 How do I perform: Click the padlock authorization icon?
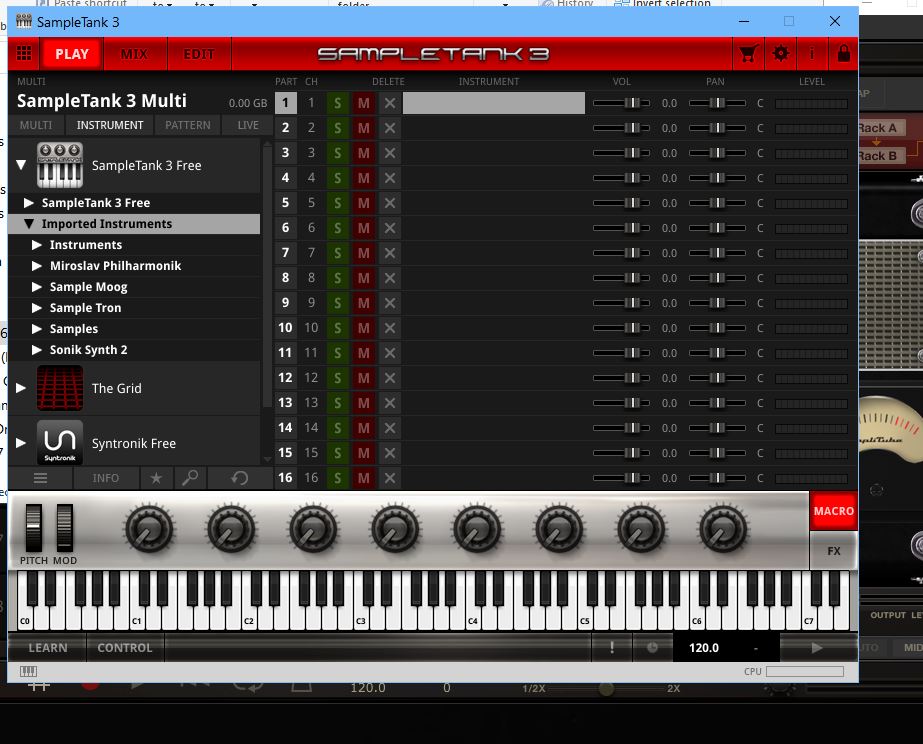[x=844, y=54]
